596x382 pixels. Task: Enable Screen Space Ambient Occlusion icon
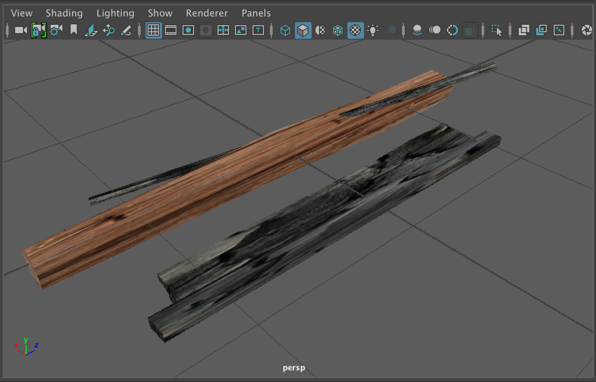tap(417, 30)
